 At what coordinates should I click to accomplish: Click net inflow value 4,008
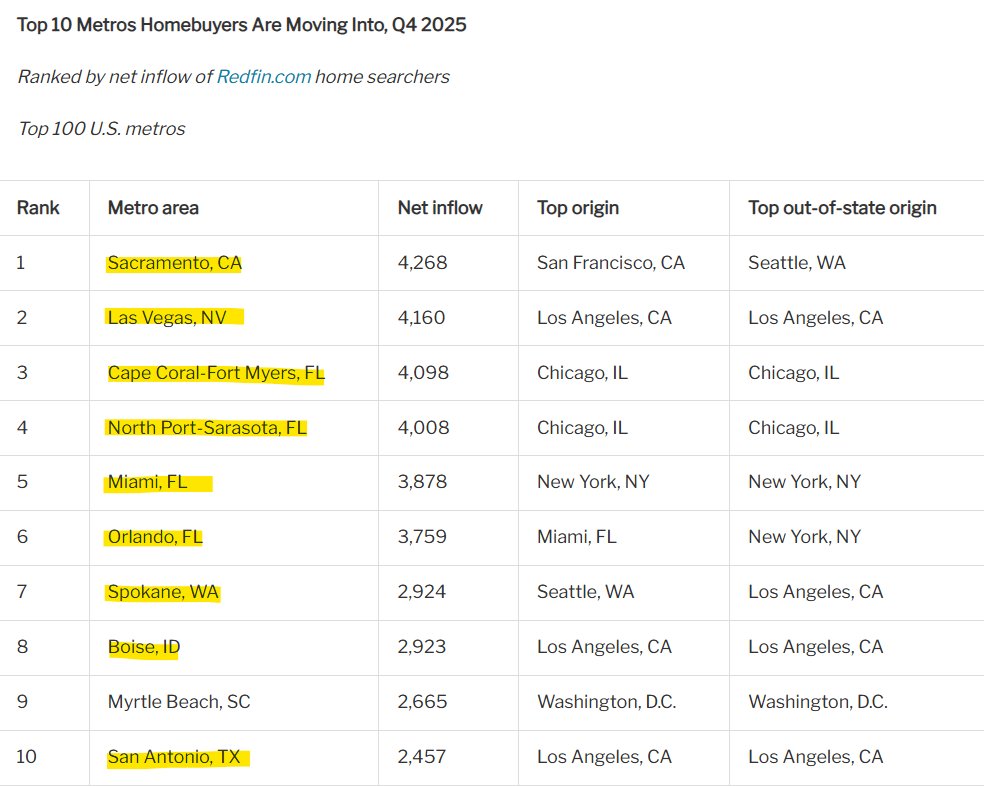tap(424, 428)
